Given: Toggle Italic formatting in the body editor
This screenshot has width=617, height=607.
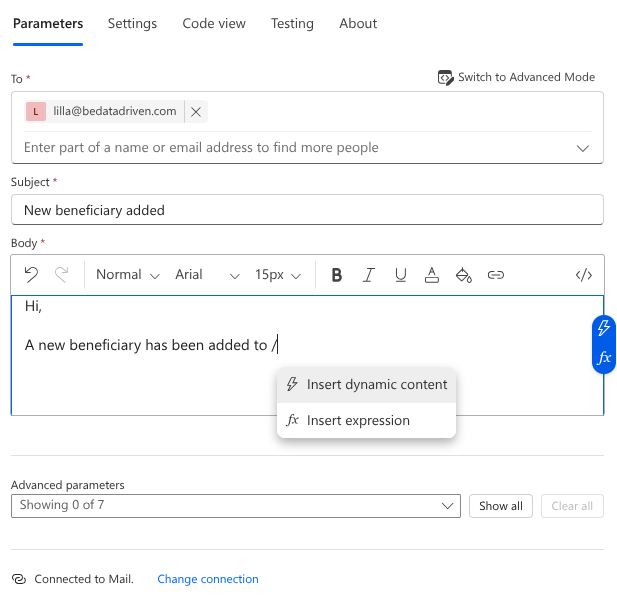Looking at the screenshot, I should (368, 275).
